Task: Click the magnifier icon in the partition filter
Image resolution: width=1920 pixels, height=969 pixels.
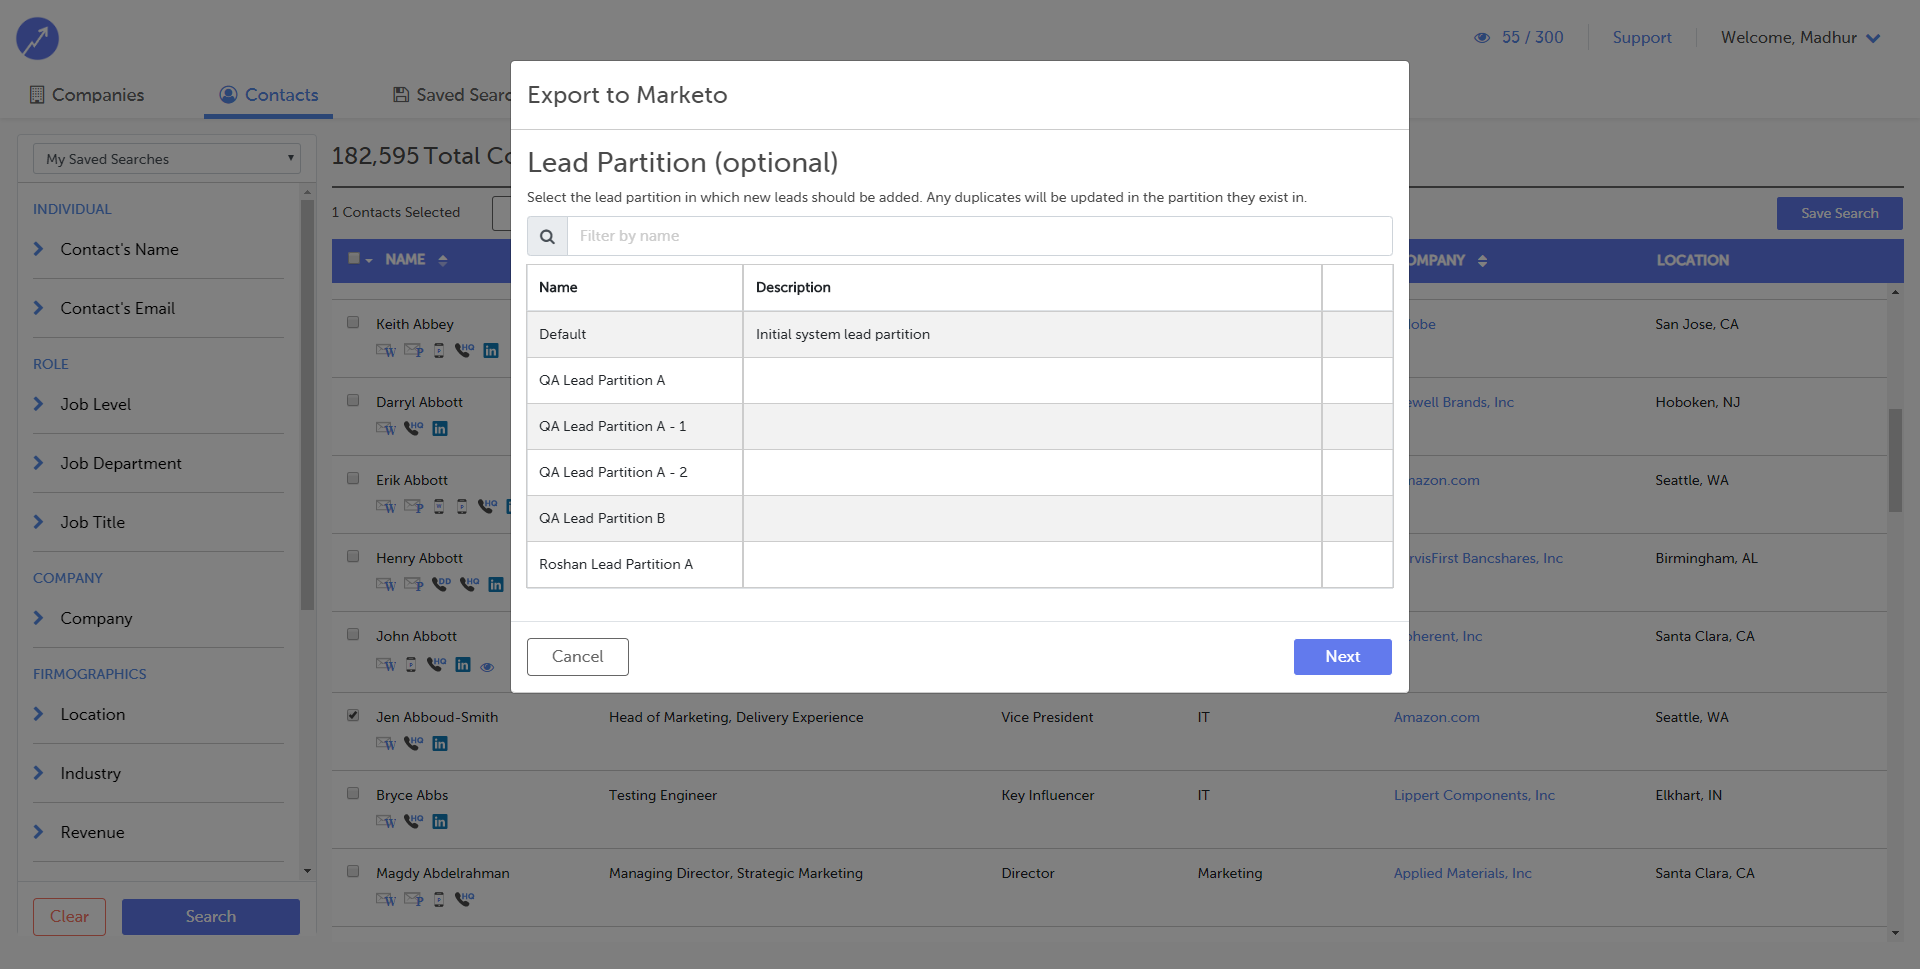Action: pyautogui.click(x=547, y=237)
